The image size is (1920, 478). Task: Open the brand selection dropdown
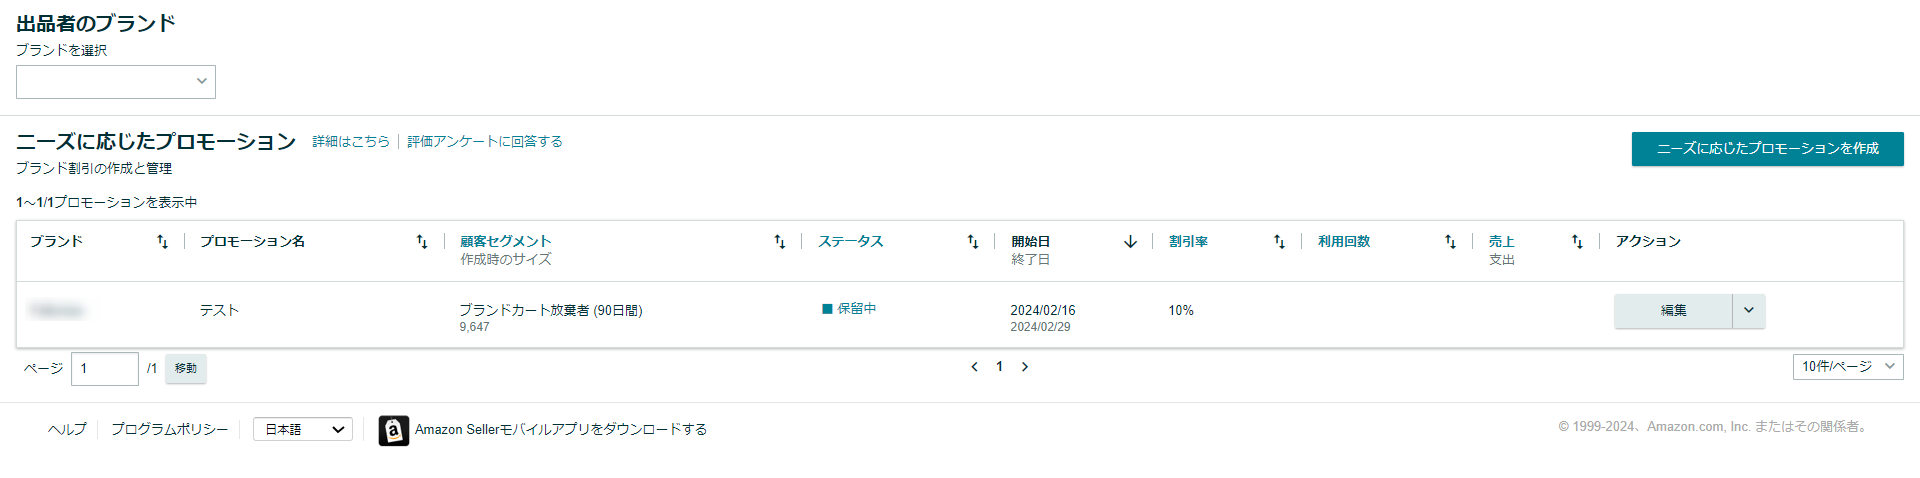pos(116,82)
